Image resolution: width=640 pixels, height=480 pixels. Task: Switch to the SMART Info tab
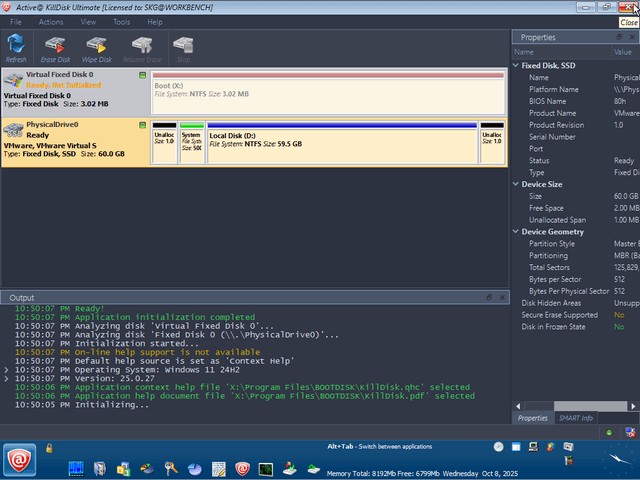click(x=575, y=418)
